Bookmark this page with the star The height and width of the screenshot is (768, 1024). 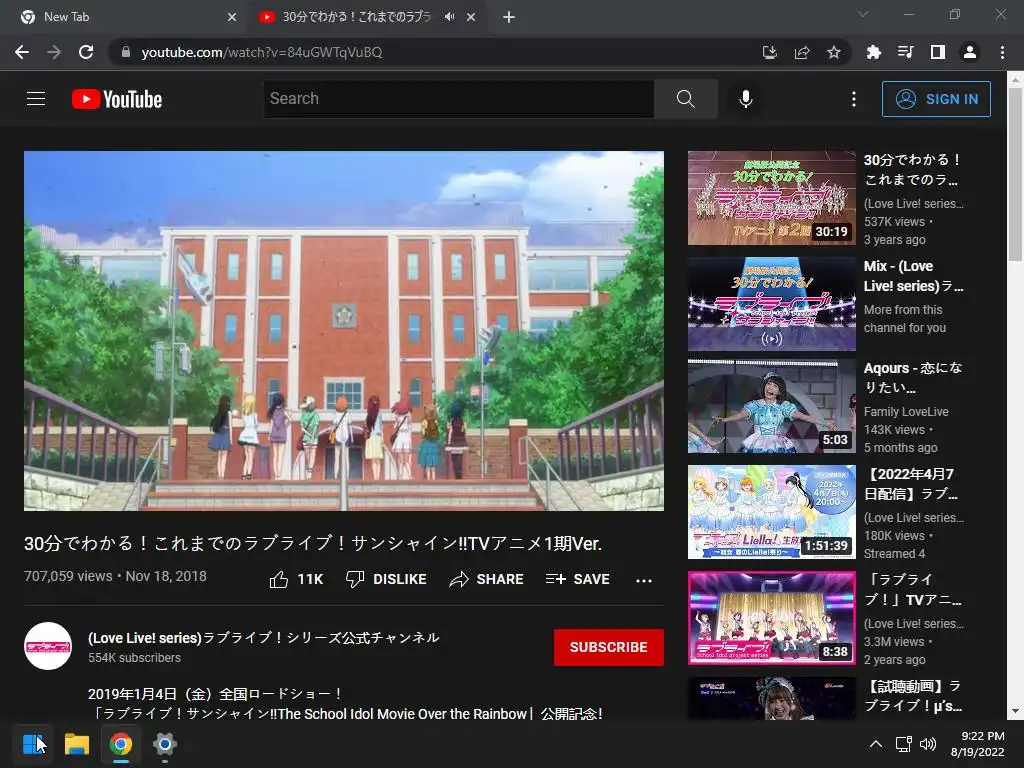point(834,52)
